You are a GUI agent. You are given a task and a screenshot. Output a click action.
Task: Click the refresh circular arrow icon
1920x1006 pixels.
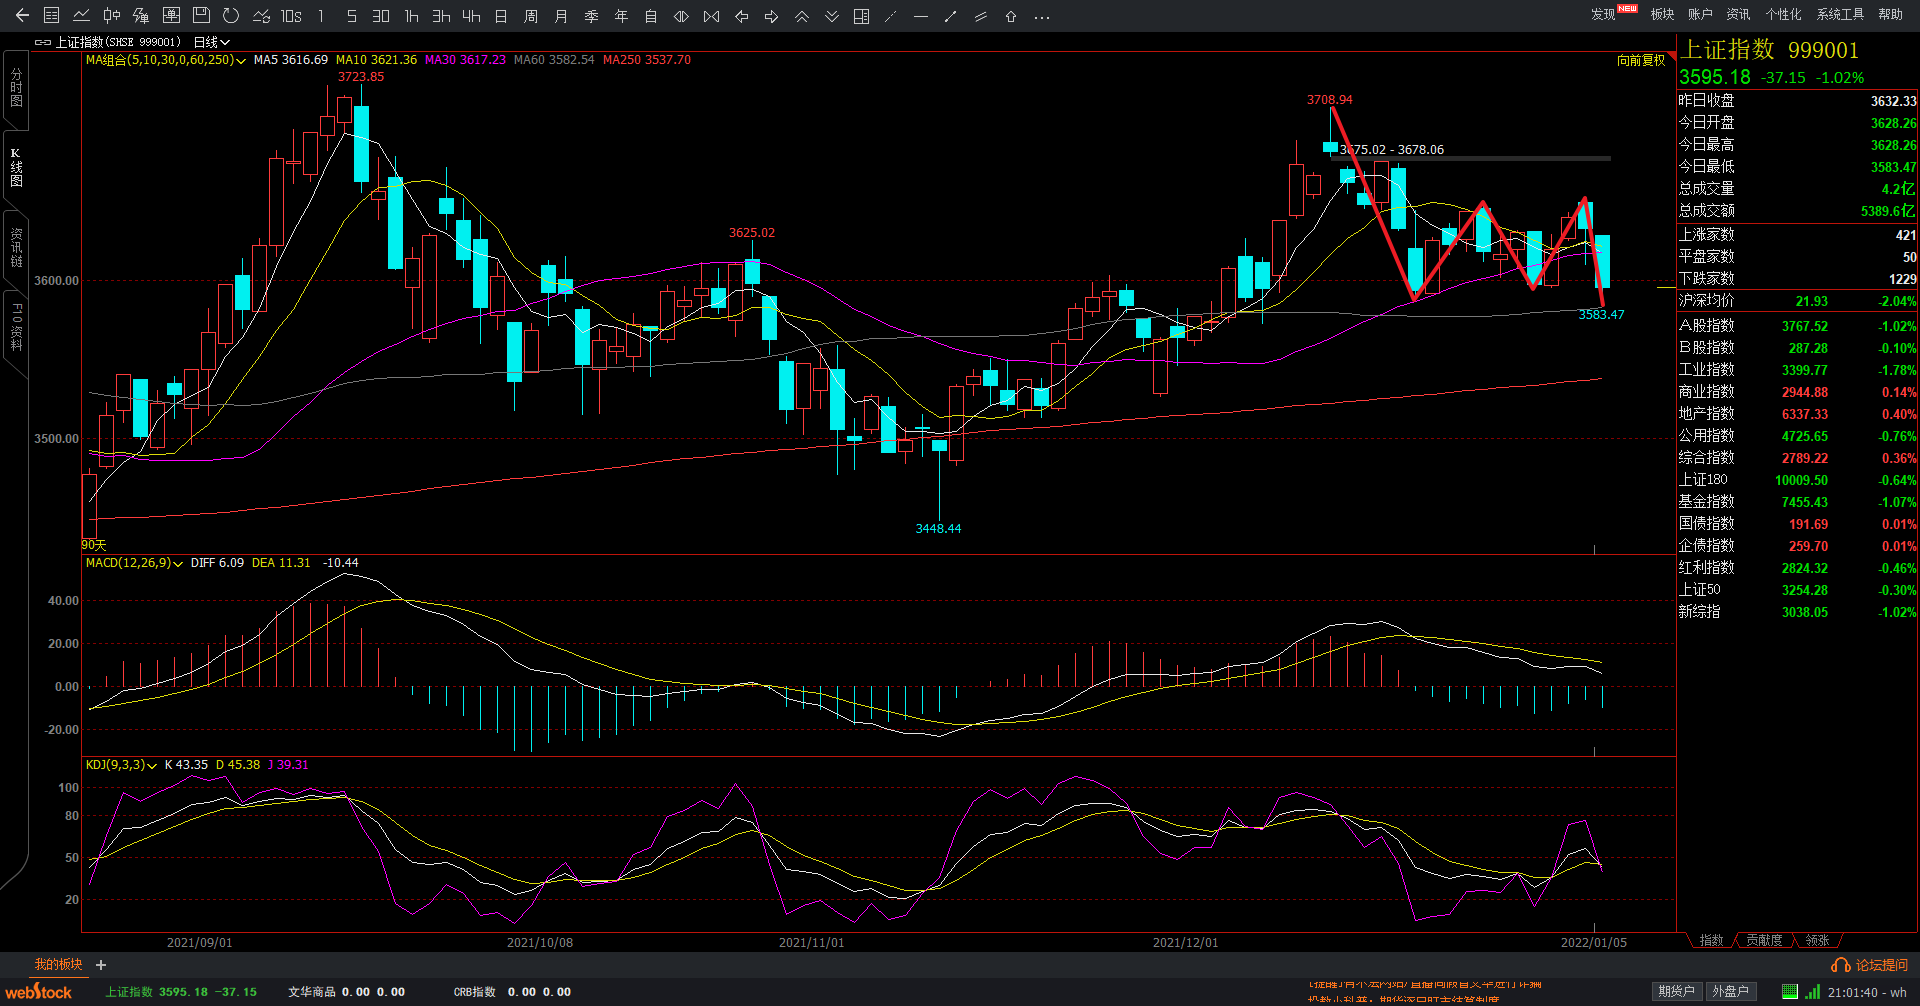231,16
